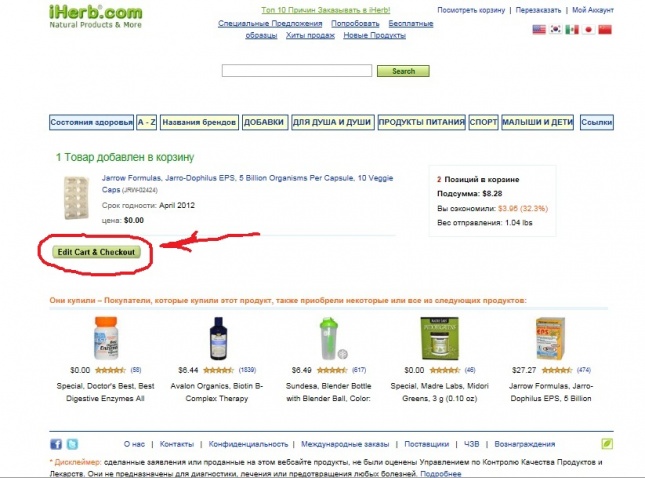Open the Facebook icon in footer

tap(56, 444)
